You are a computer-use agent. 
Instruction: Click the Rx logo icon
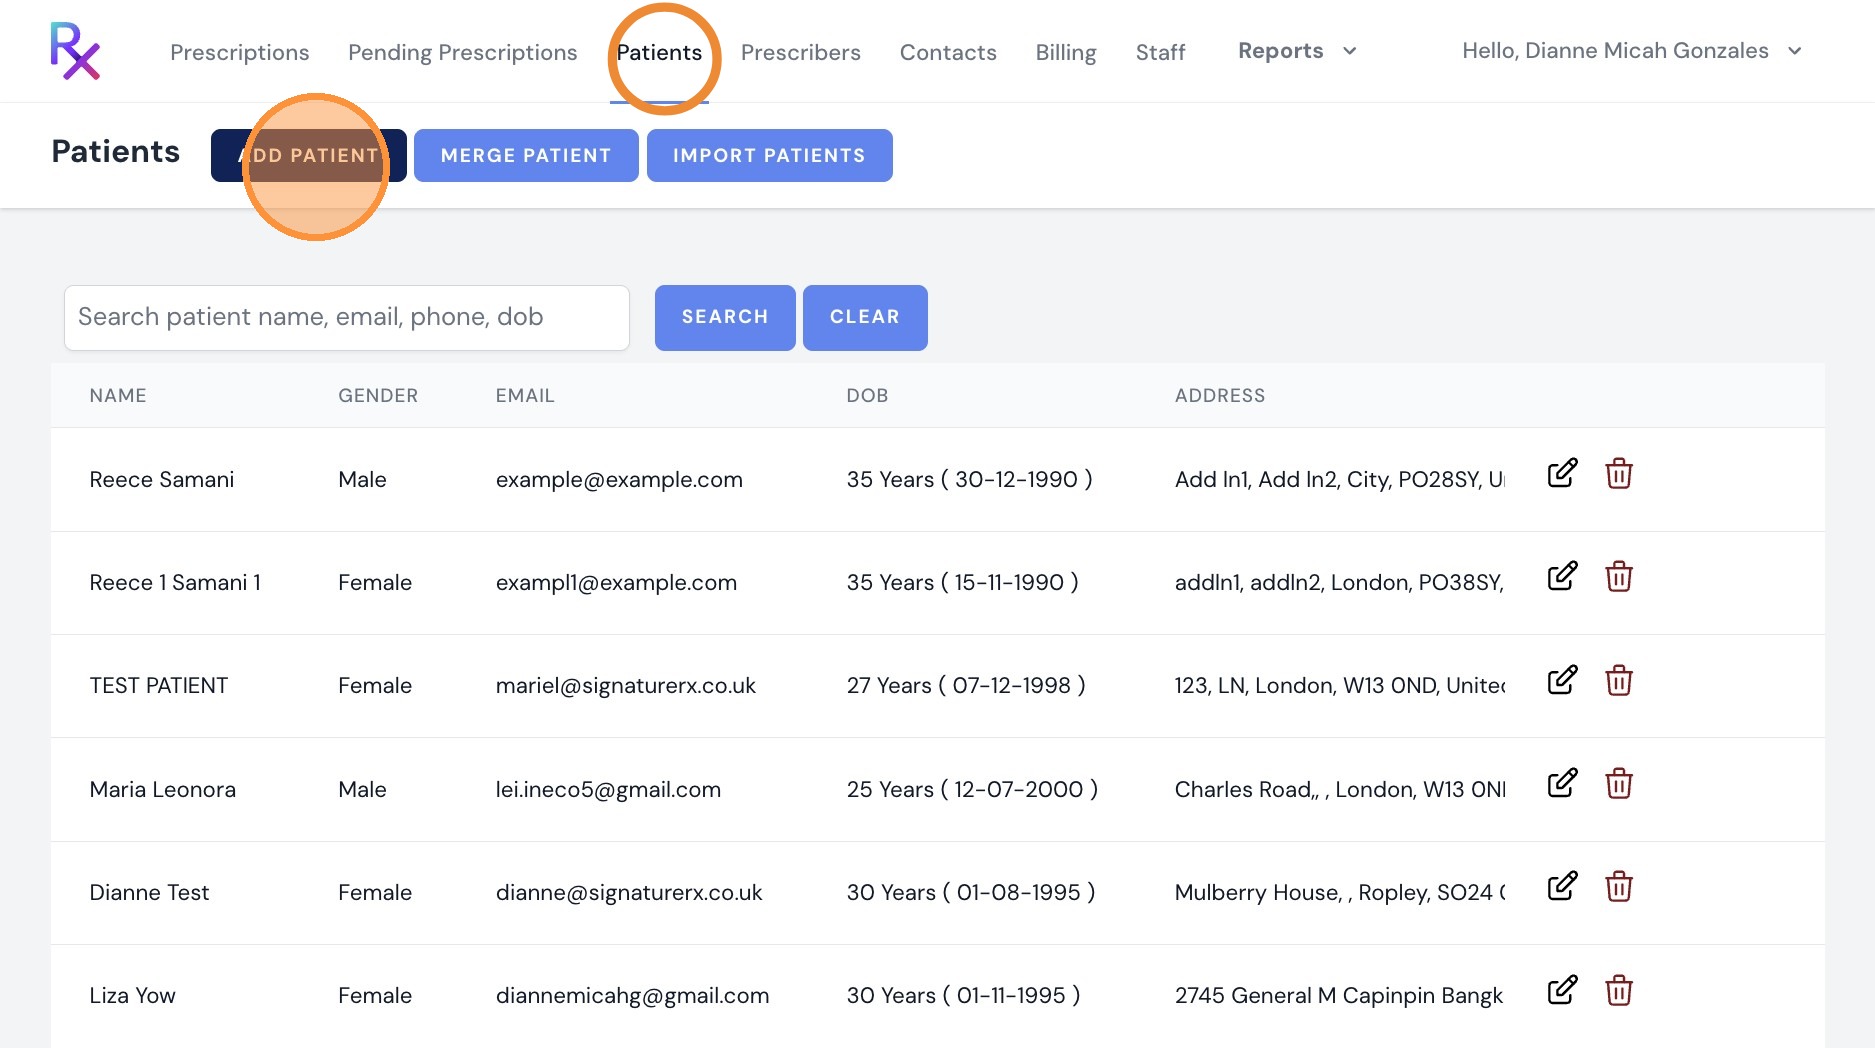[x=75, y=51]
